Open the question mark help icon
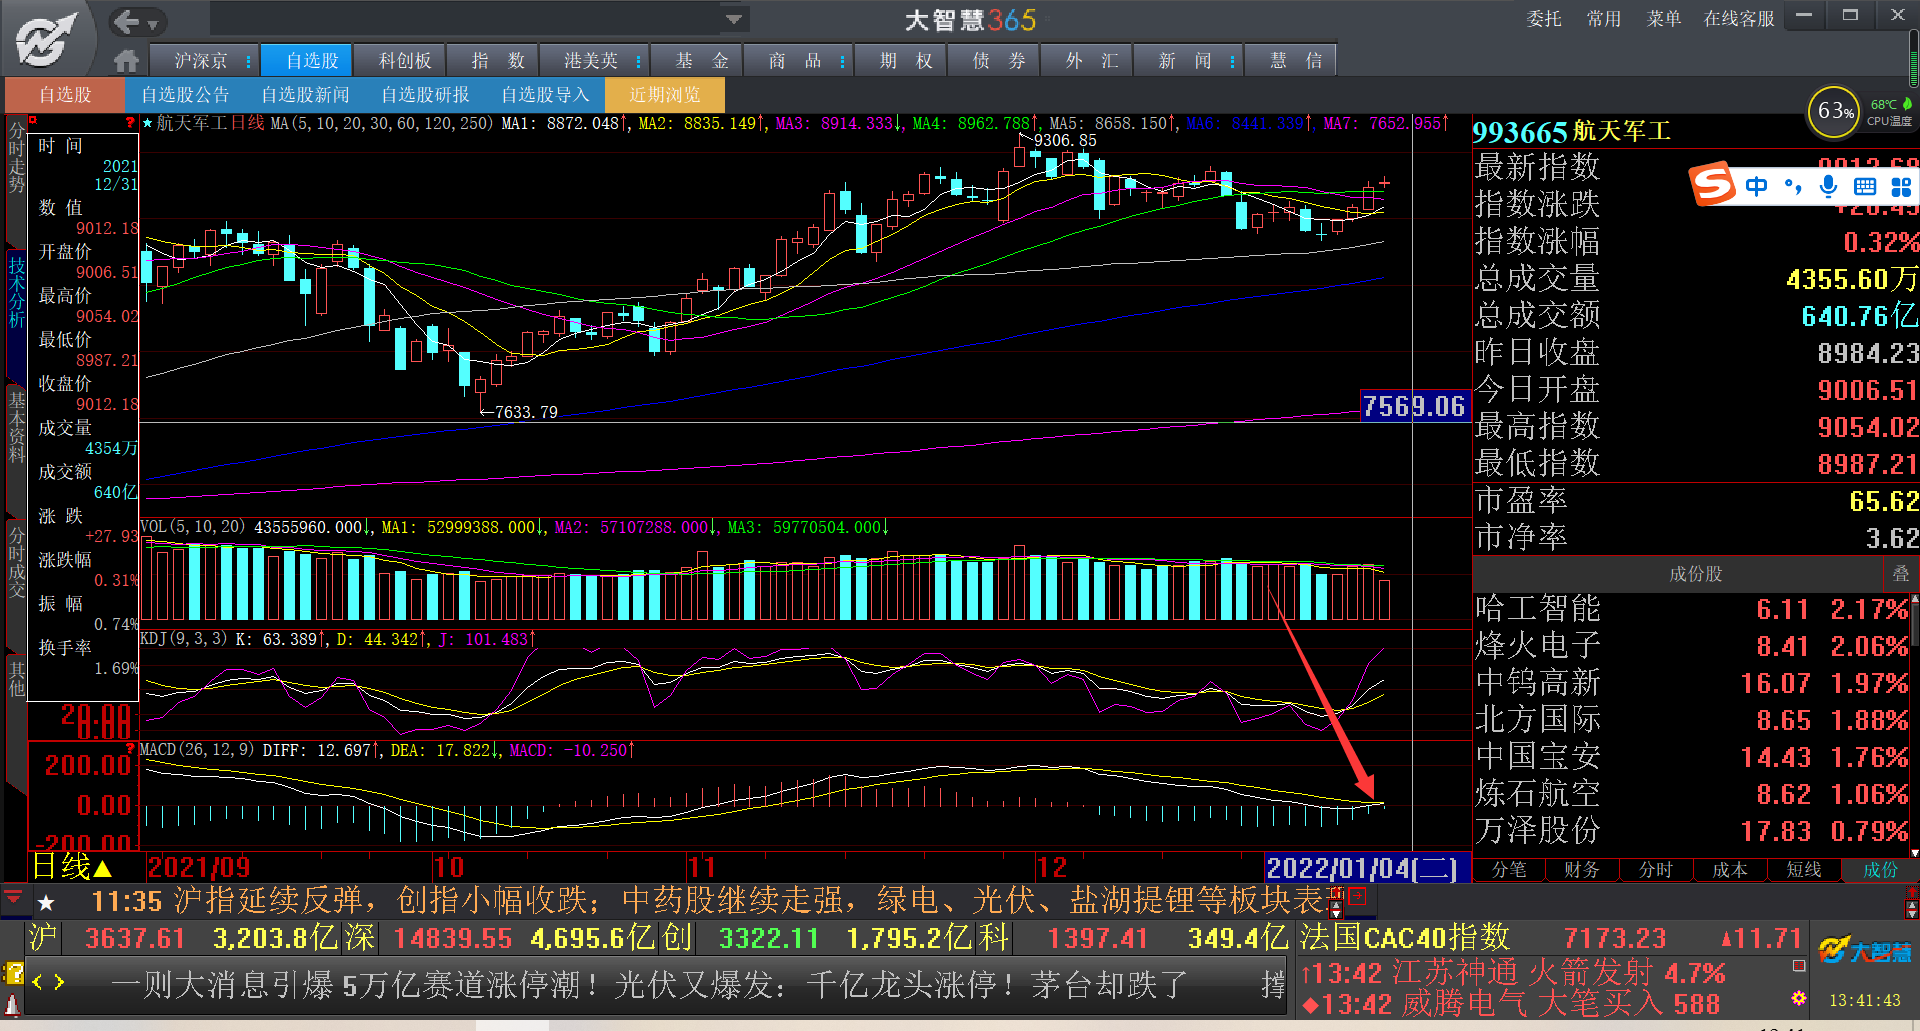 click(14, 972)
